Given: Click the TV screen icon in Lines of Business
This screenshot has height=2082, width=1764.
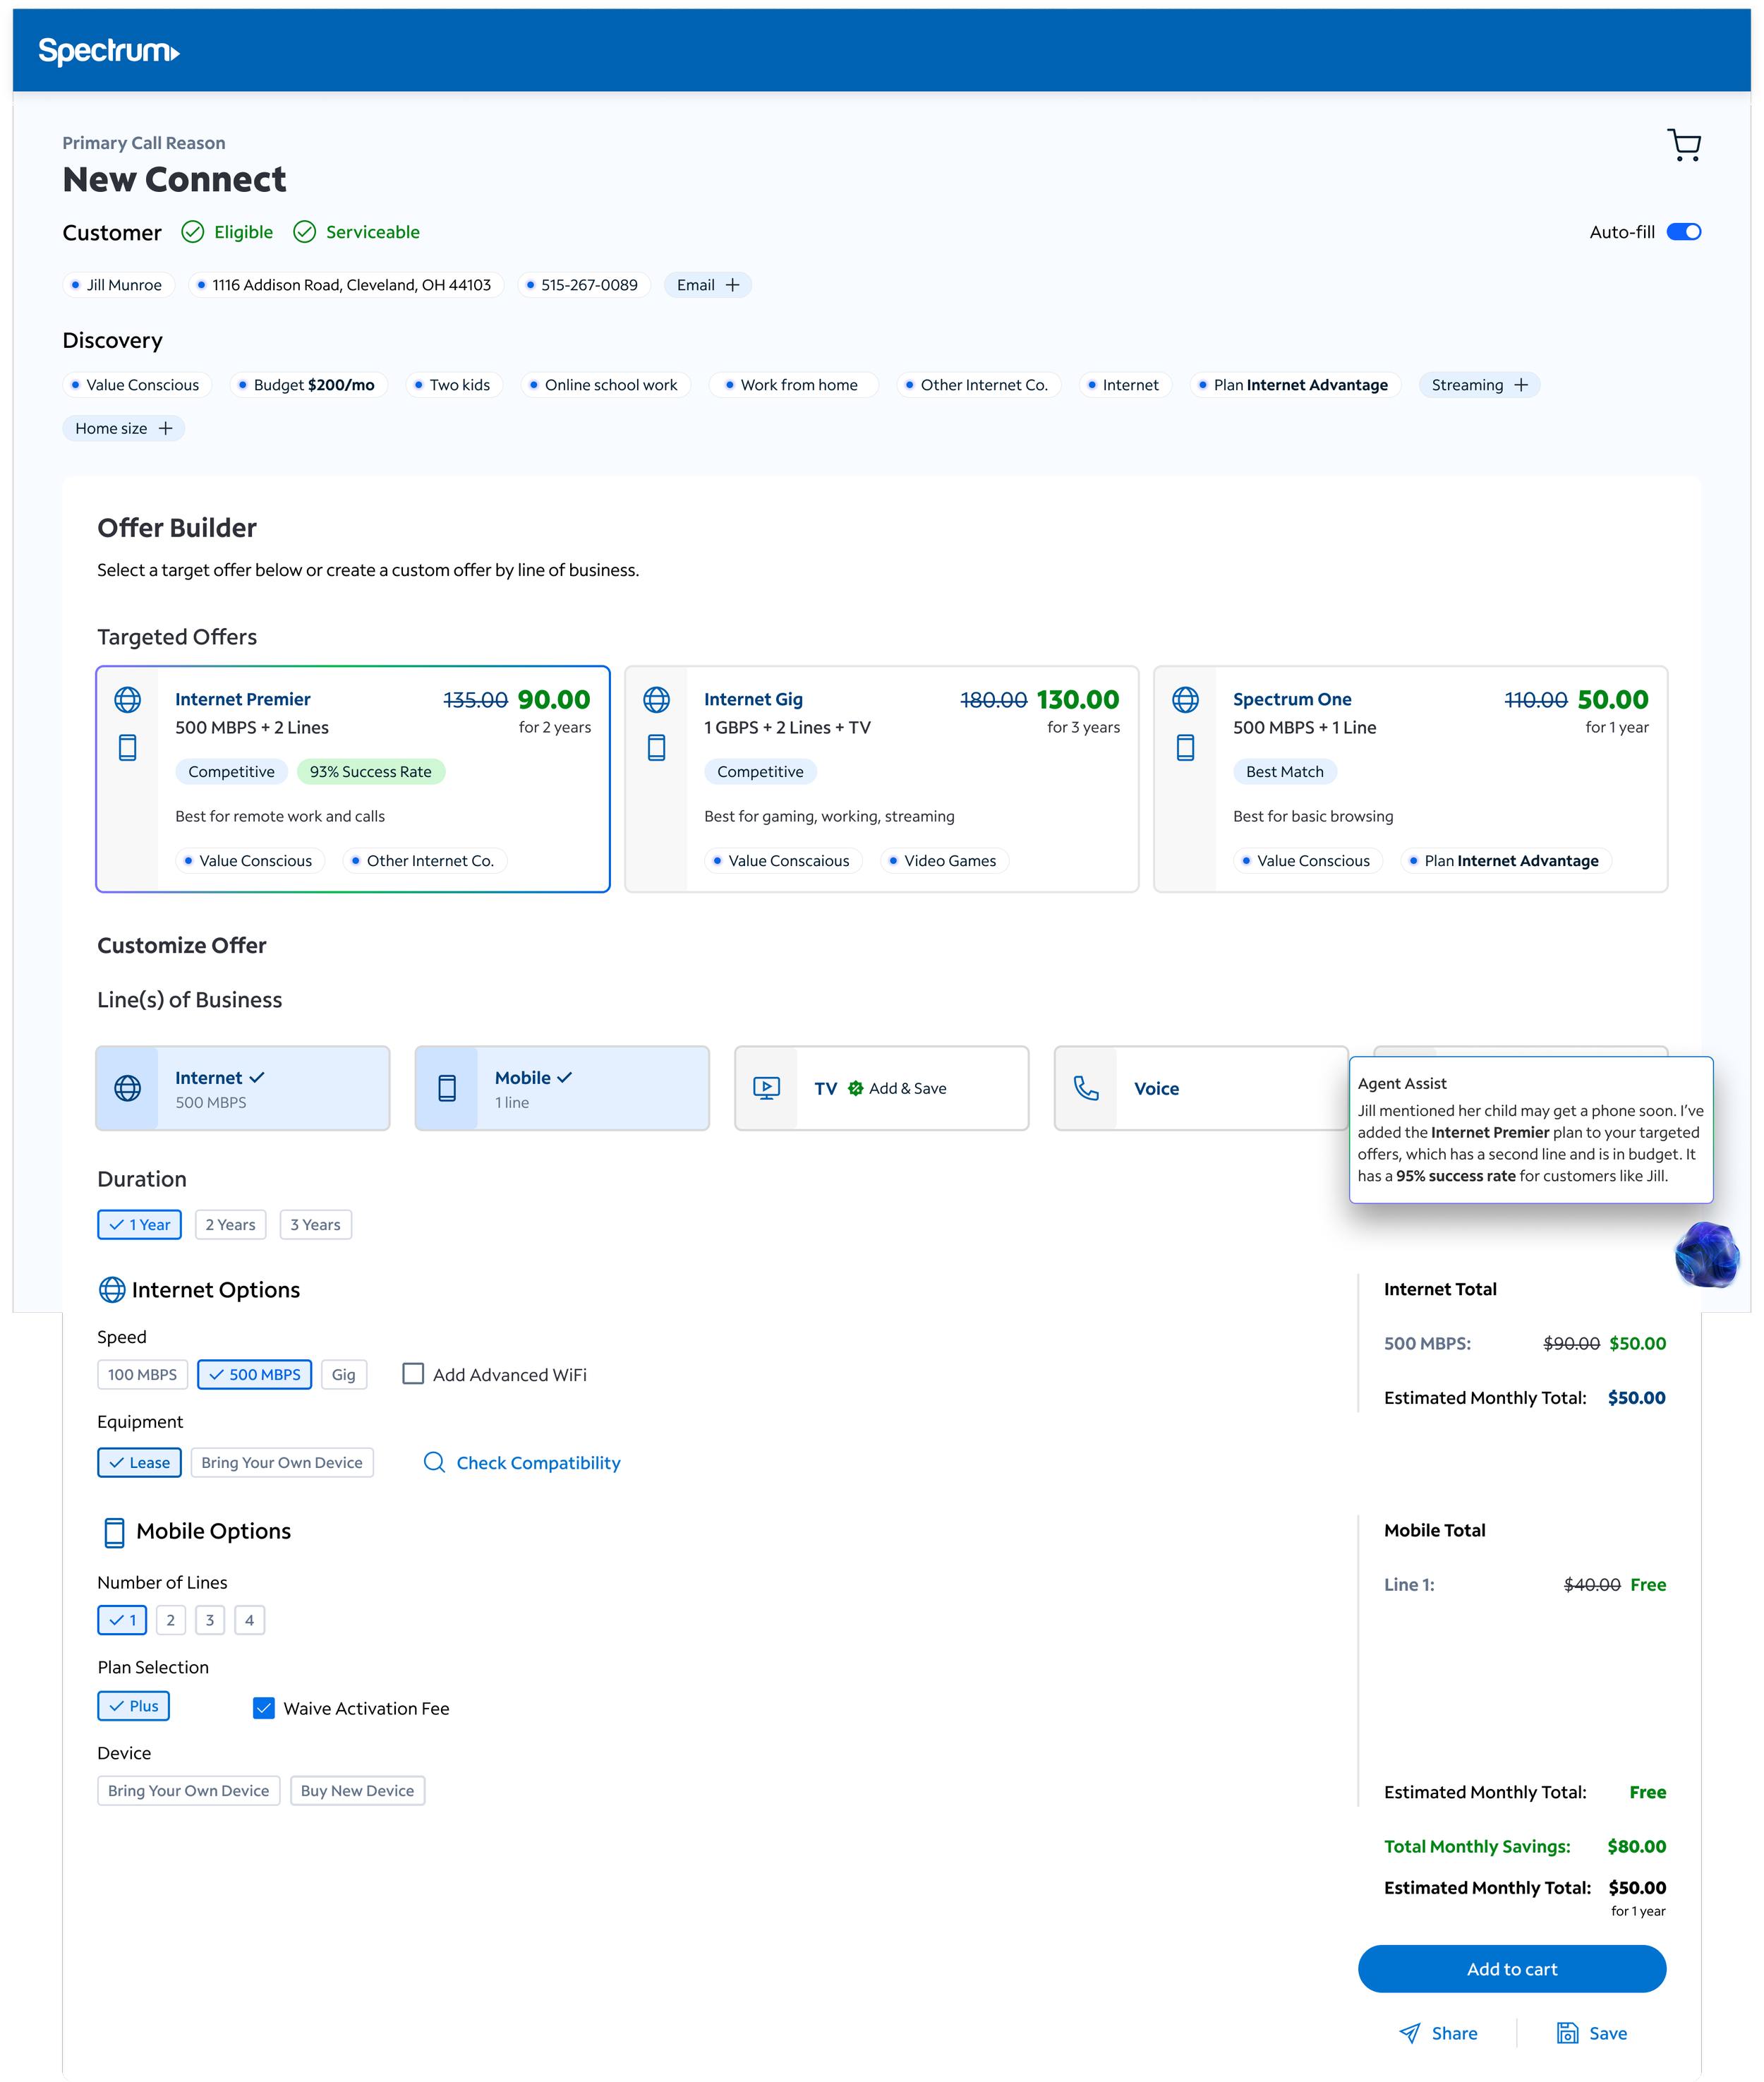Looking at the screenshot, I should point(767,1088).
